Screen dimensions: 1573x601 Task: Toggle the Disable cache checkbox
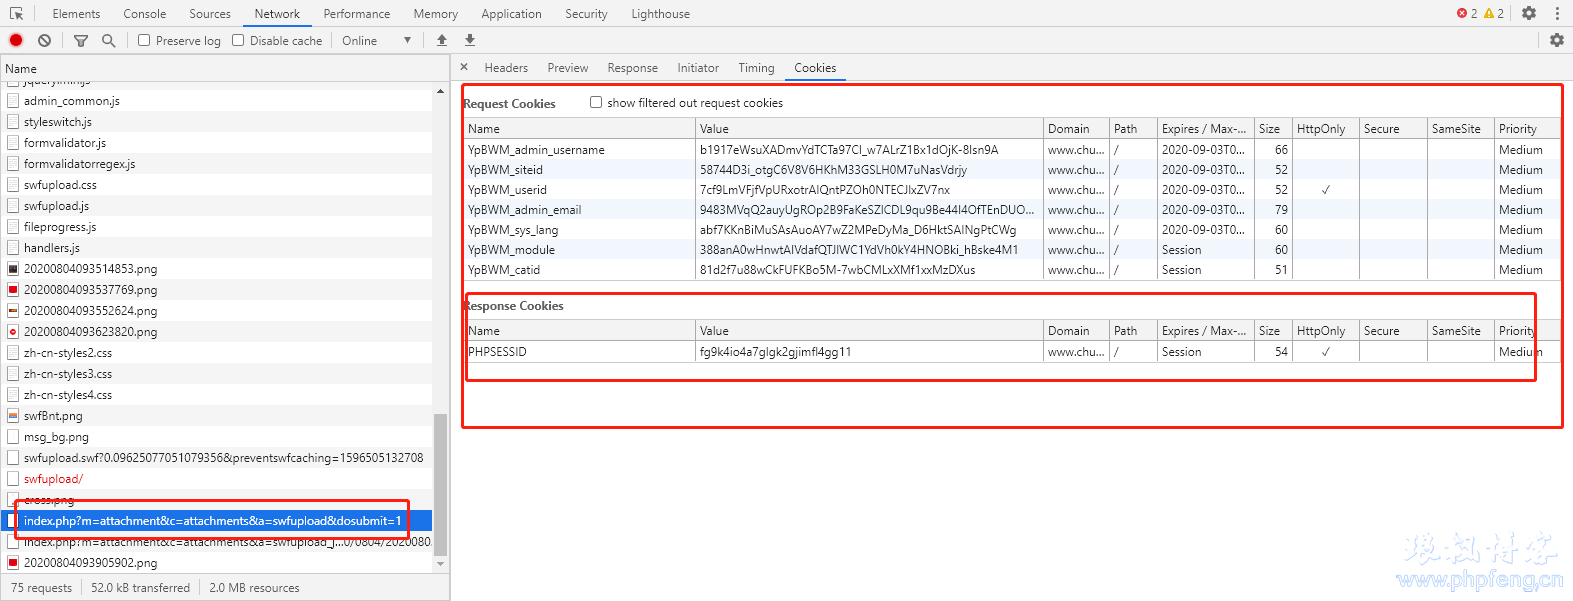pos(238,41)
